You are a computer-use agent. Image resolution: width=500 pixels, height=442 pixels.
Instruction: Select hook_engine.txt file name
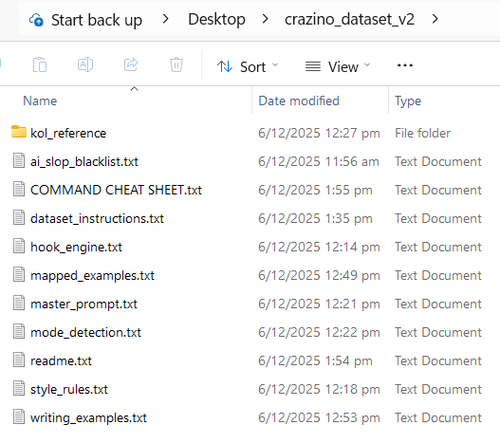[x=76, y=247]
